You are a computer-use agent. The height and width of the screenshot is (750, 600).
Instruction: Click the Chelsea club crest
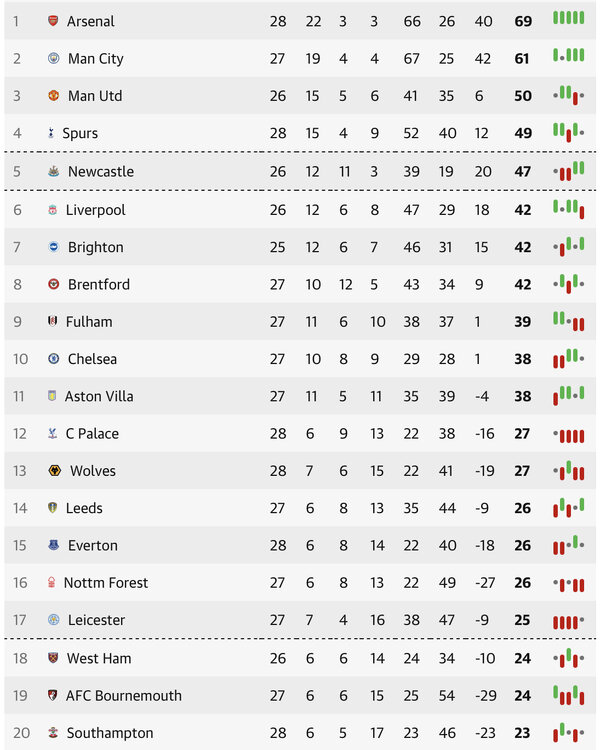[54, 359]
